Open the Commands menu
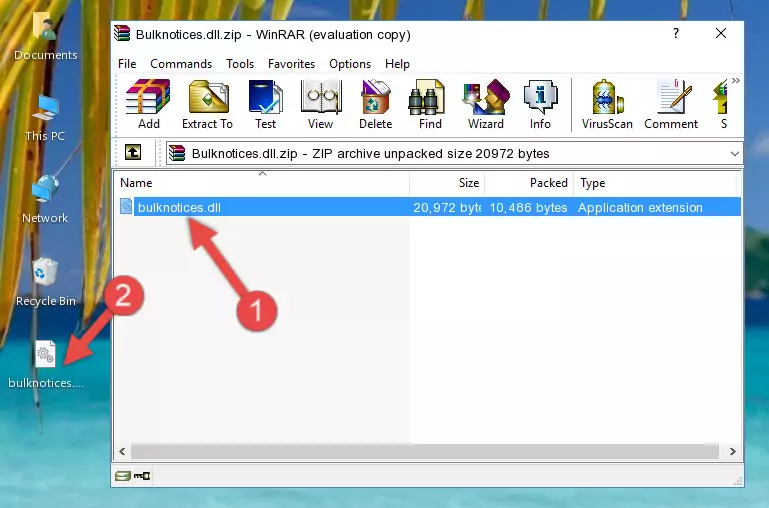The height and width of the screenshot is (508, 769). click(x=181, y=64)
